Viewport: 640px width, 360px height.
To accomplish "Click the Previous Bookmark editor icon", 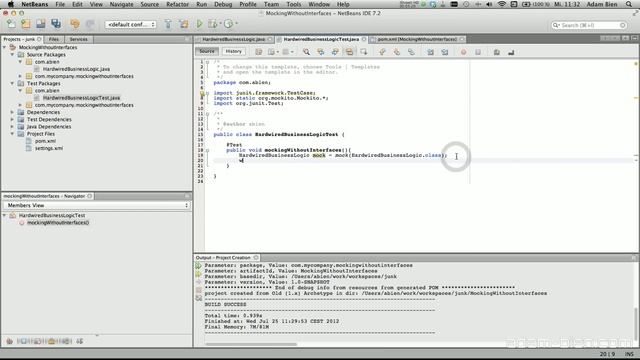I will [x=382, y=52].
